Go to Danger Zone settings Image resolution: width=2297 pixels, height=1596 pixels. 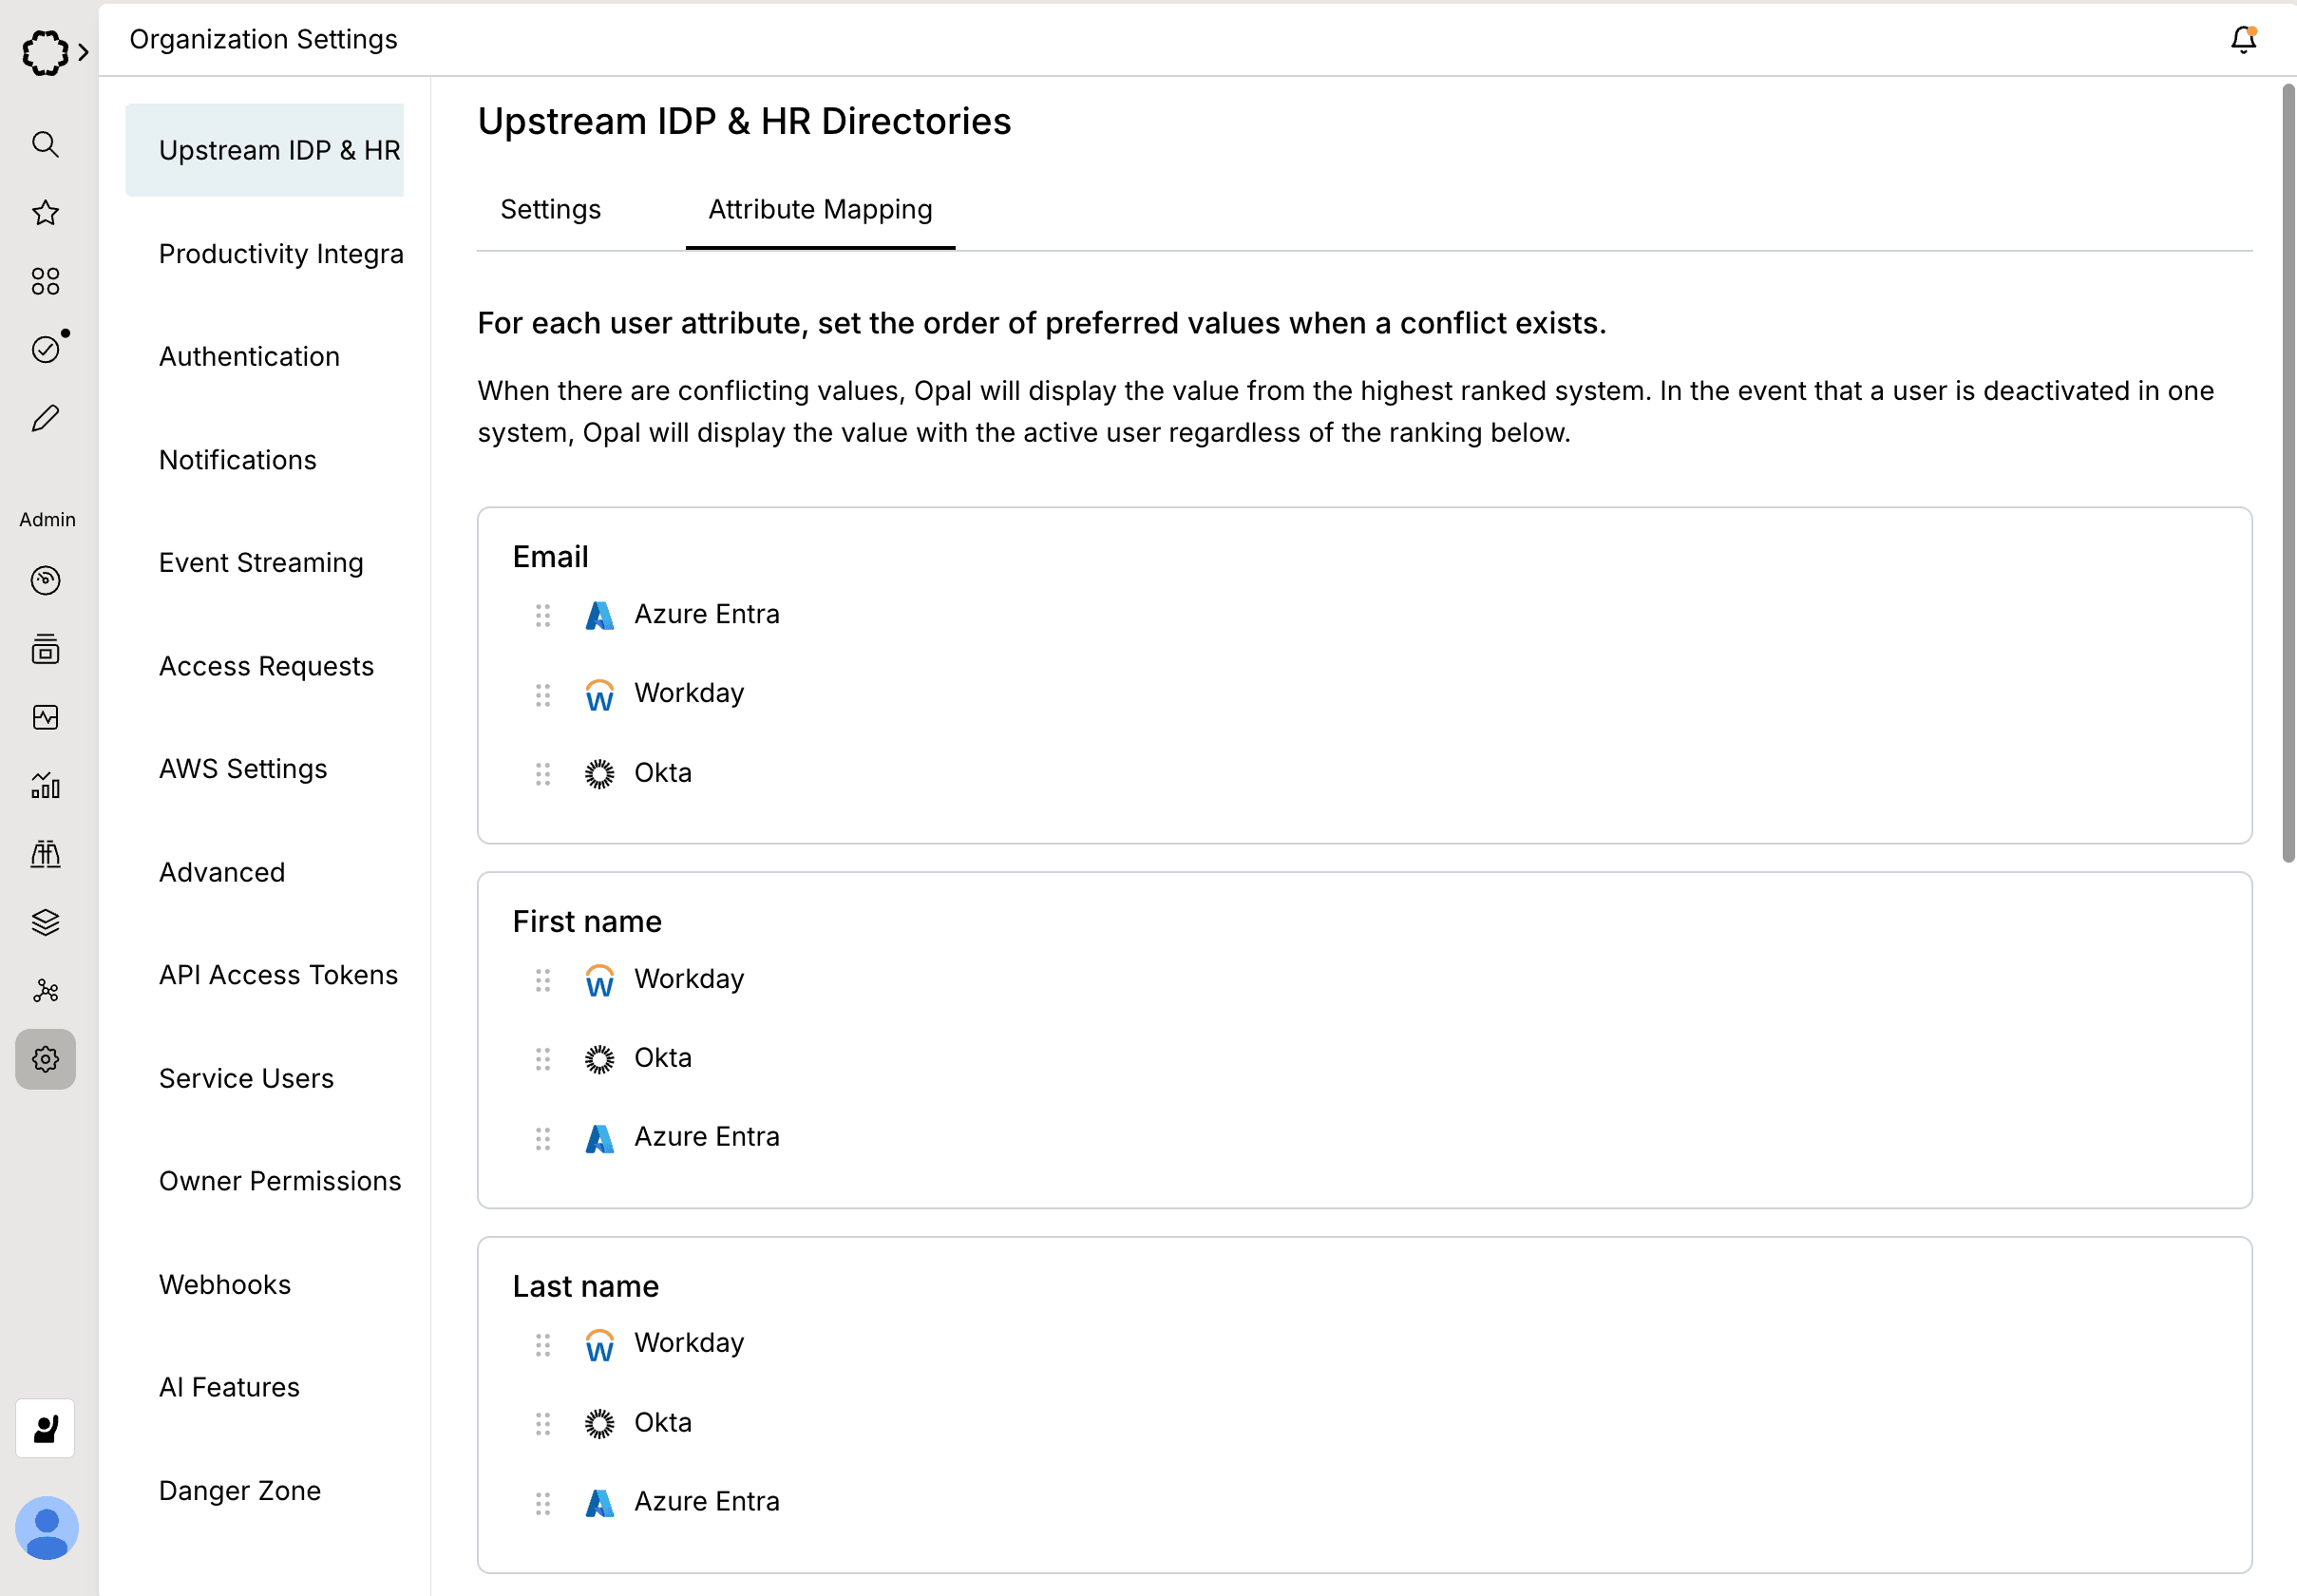[x=240, y=1491]
